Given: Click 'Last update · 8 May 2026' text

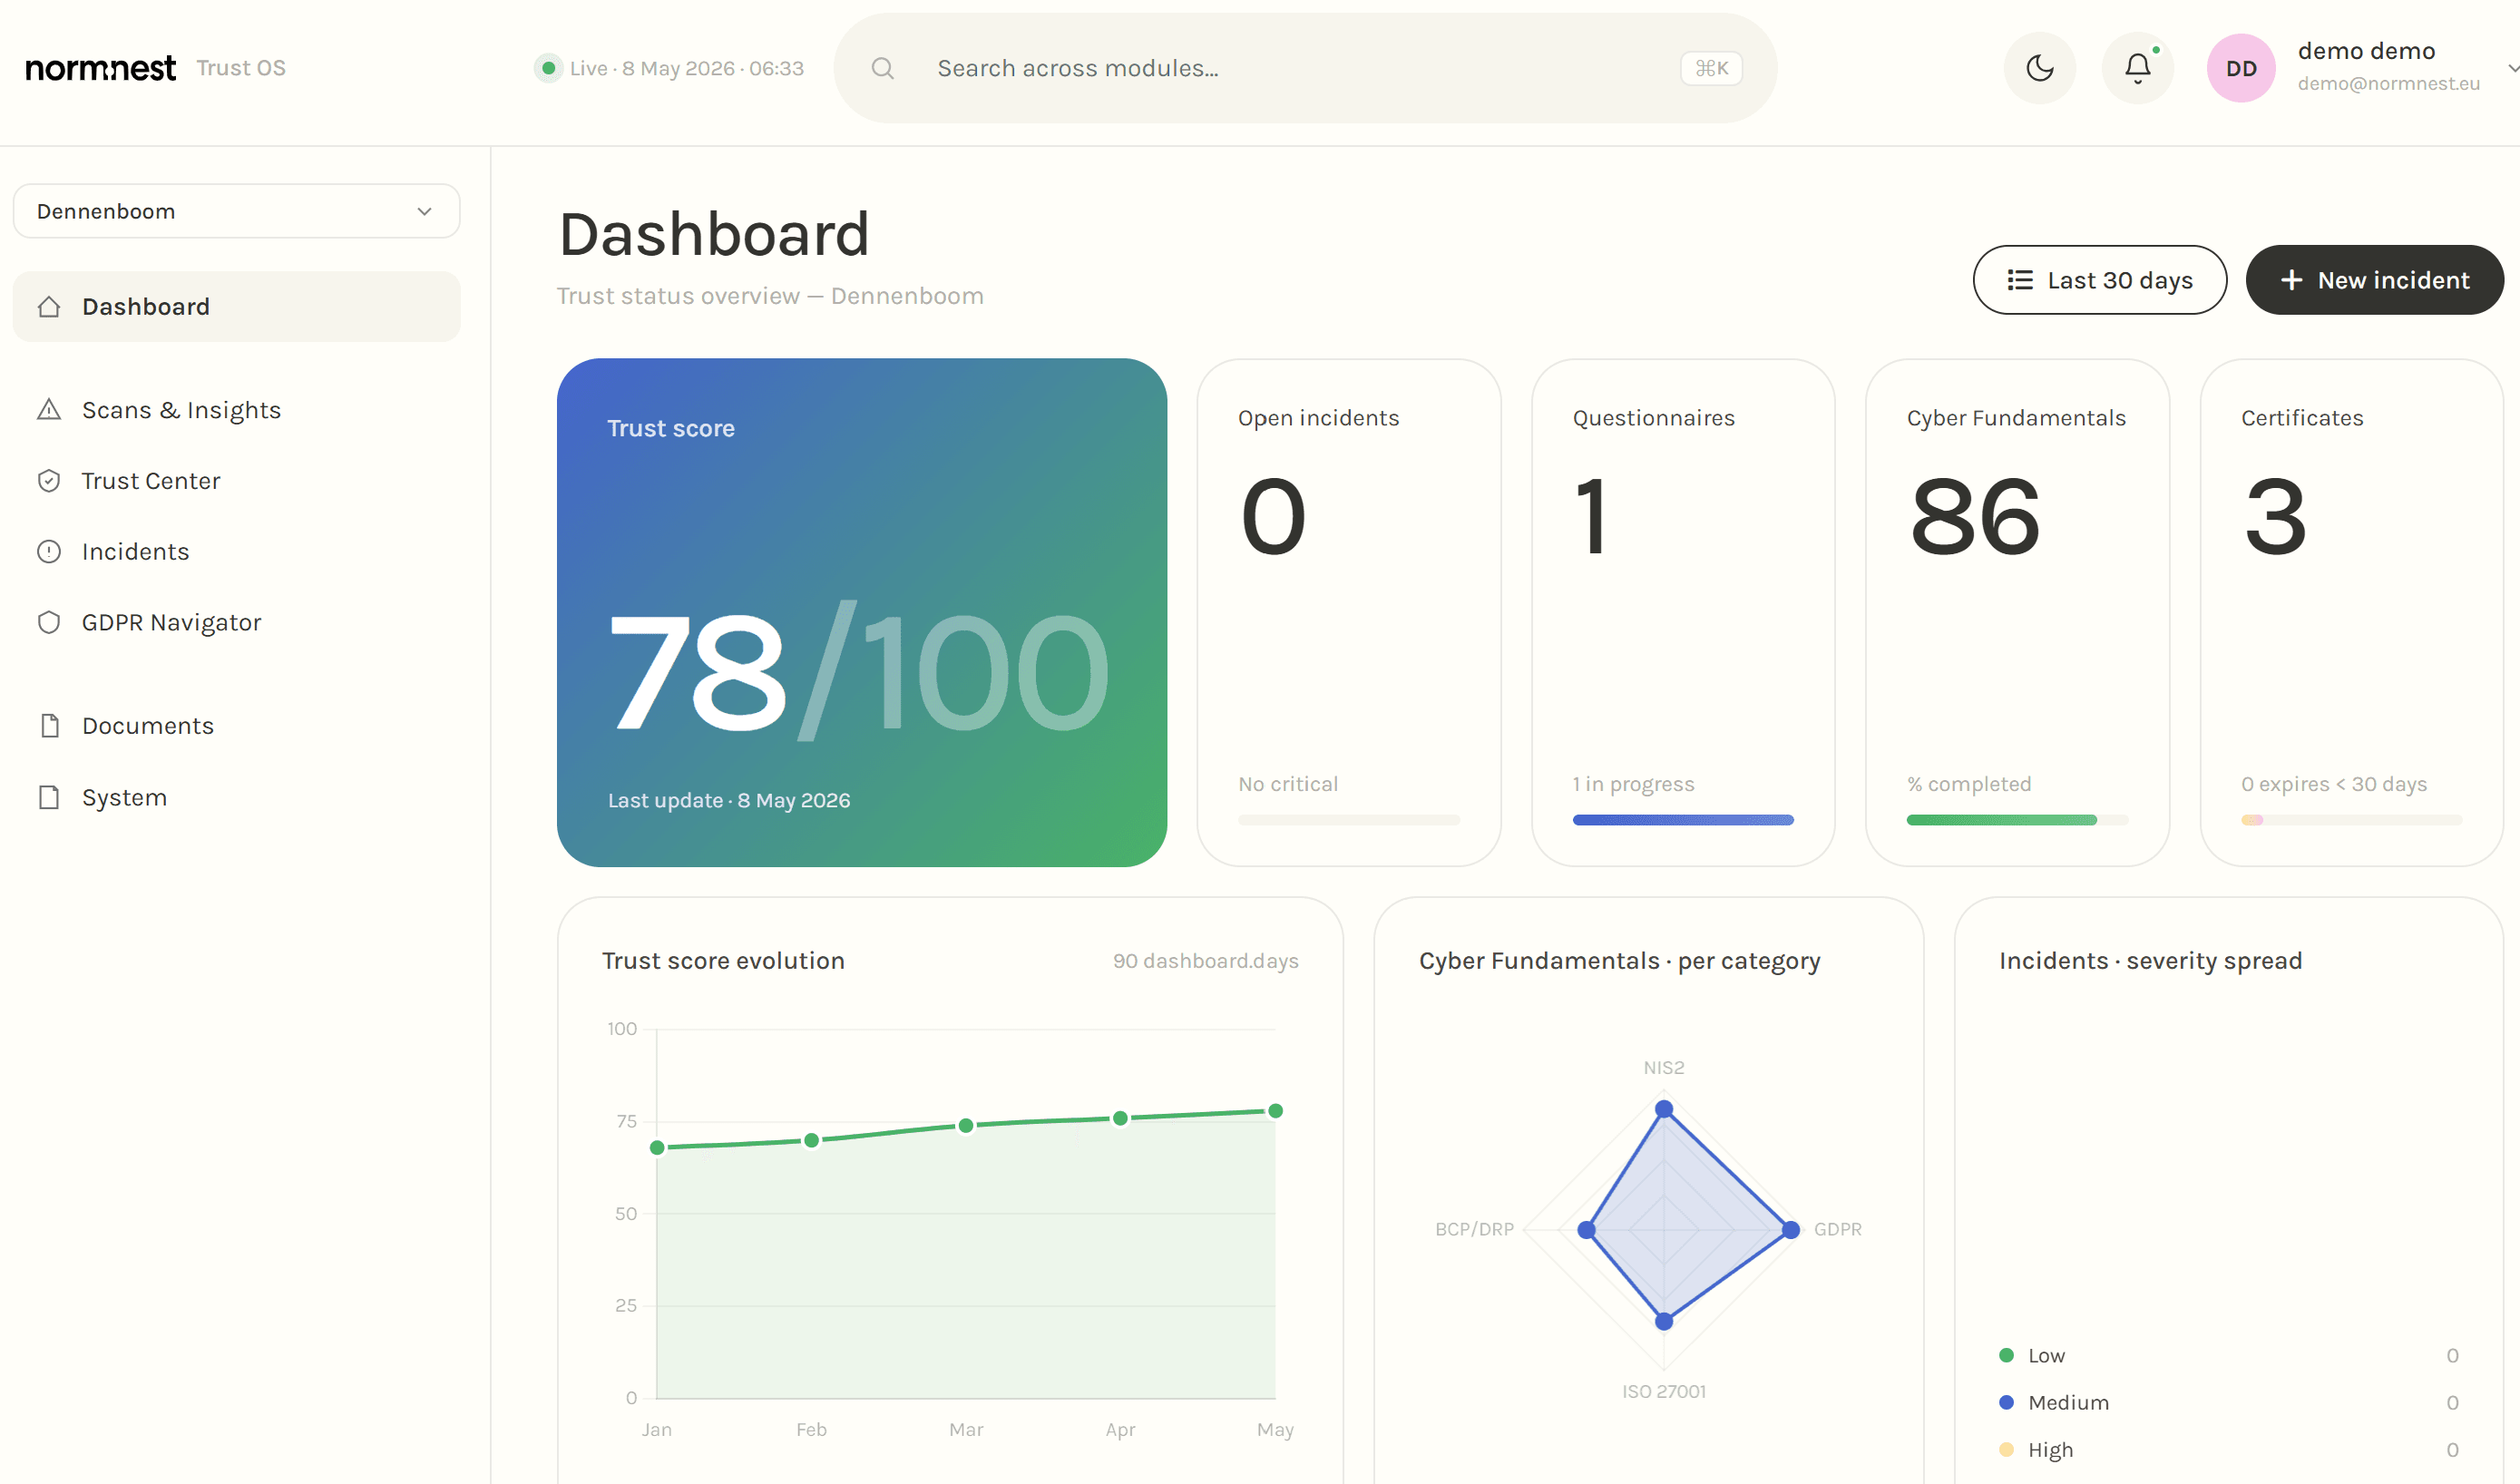Looking at the screenshot, I should click(x=729, y=800).
